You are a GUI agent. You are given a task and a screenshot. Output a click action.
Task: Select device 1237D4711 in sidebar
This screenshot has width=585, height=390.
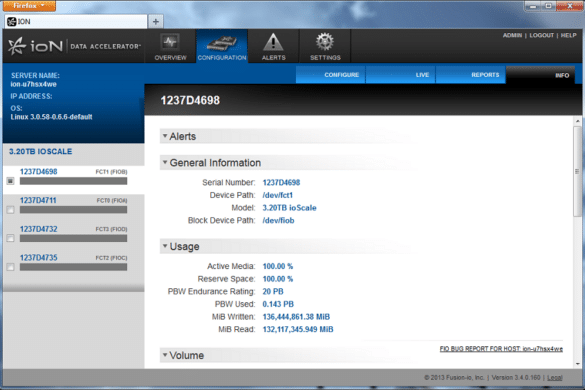click(38, 200)
